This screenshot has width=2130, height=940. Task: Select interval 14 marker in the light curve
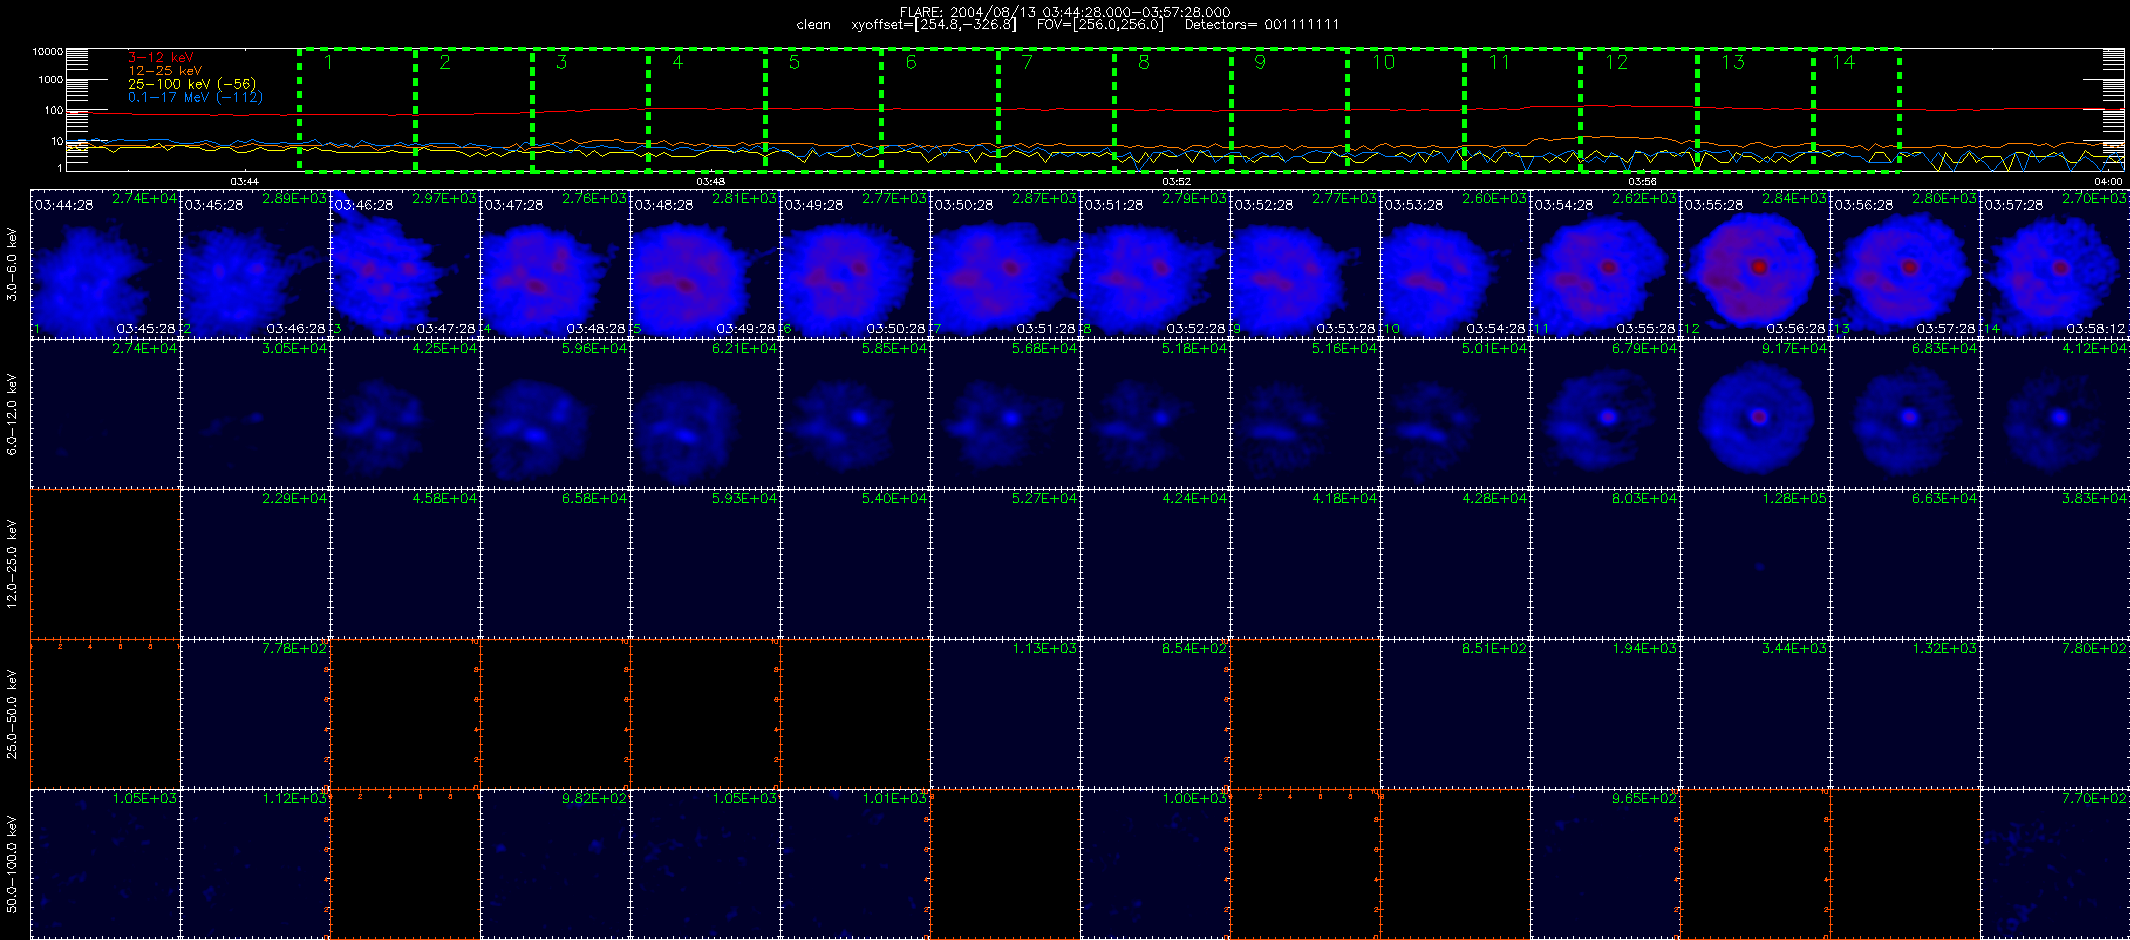click(x=1843, y=62)
